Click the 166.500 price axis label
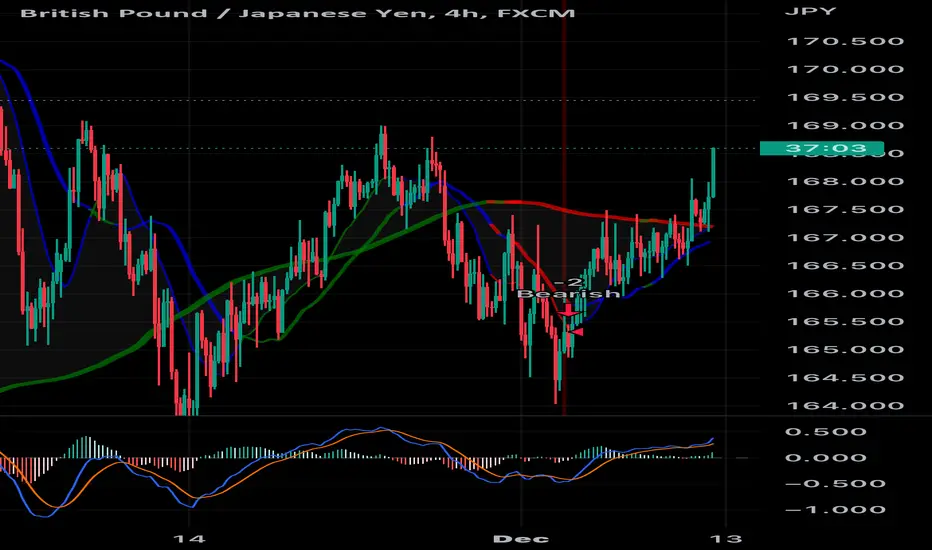Viewport: 932px width, 550px height. pyautogui.click(x=845, y=265)
